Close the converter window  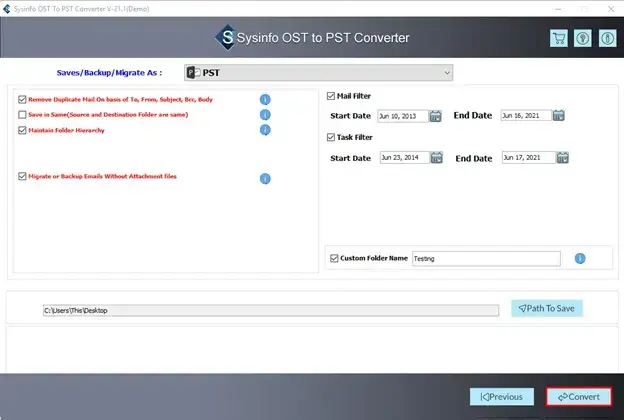pos(611,9)
